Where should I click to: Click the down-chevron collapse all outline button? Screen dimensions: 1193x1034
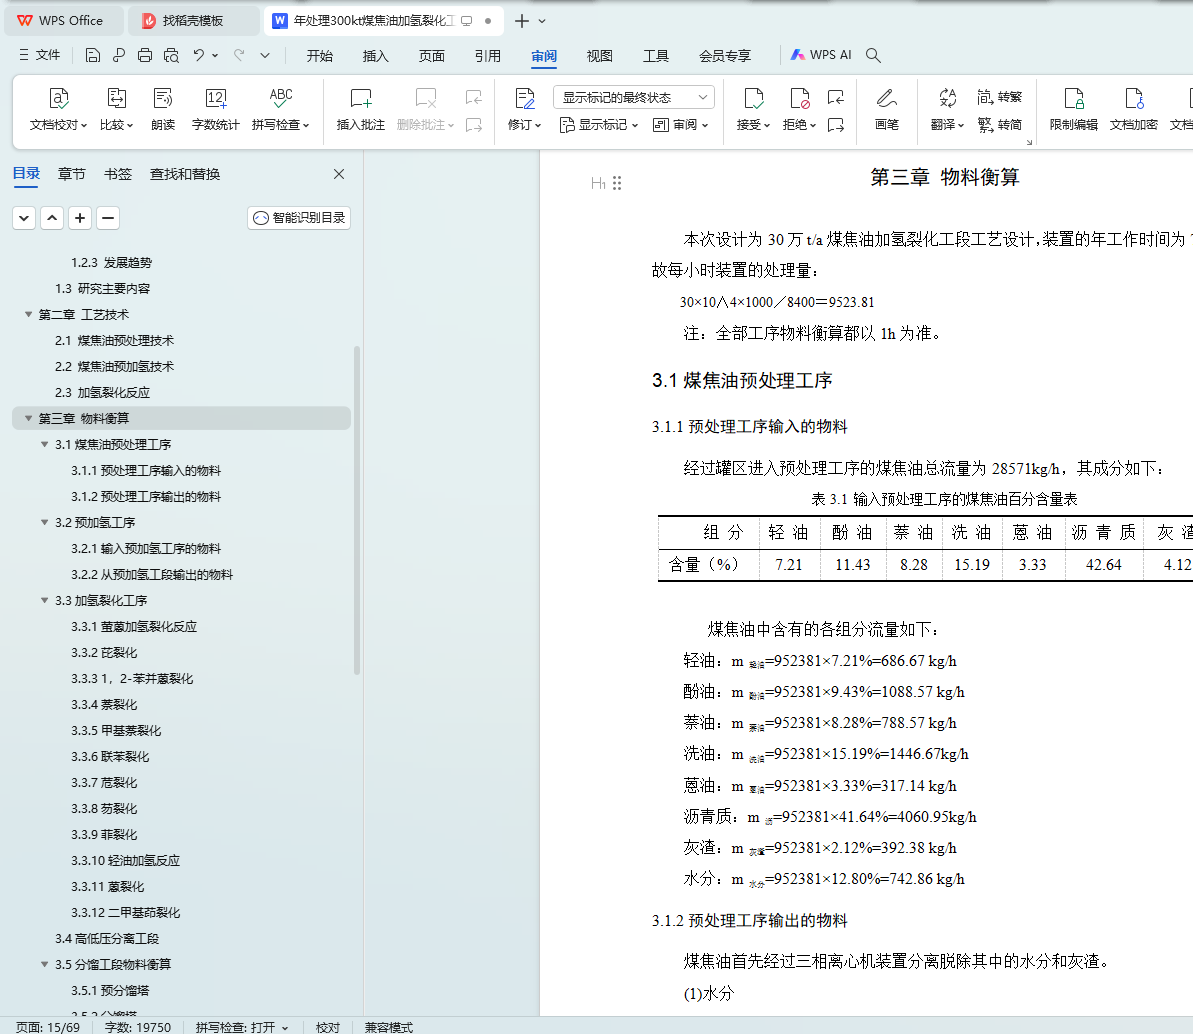pos(24,218)
